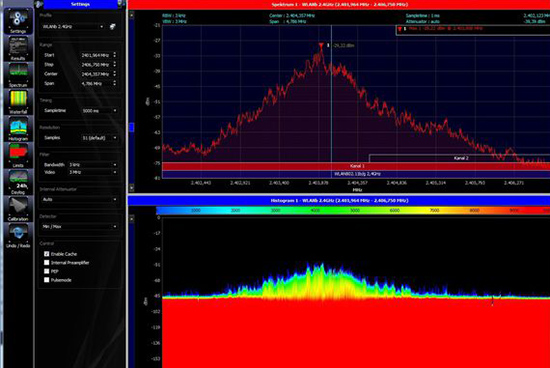Toggle the Pulsemode checkbox

[x=47, y=280]
